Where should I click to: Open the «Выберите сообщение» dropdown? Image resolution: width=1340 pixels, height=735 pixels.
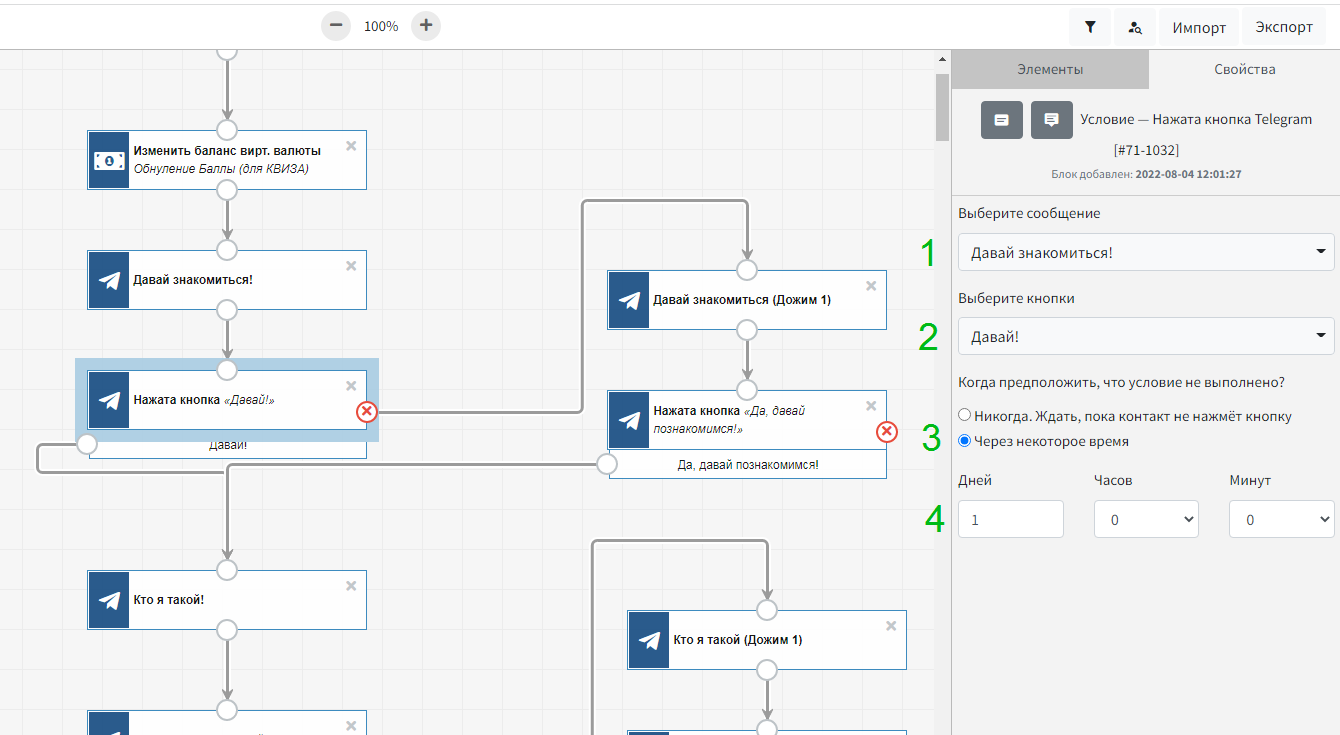[1145, 252]
